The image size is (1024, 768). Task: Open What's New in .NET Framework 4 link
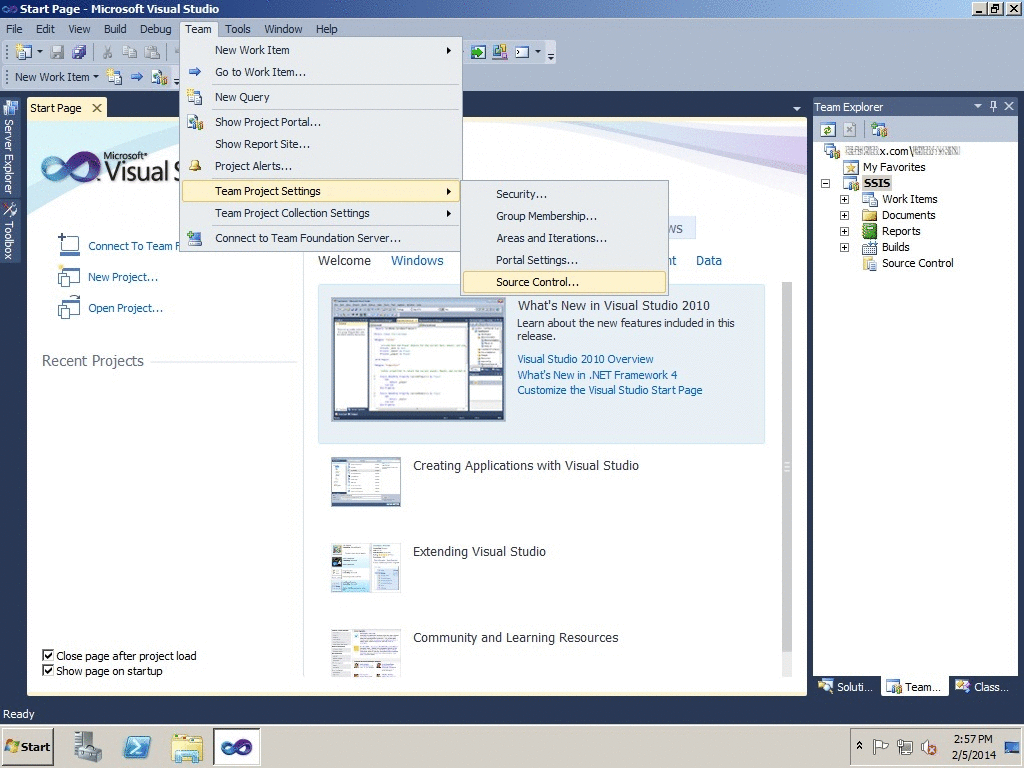(x=597, y=375)
